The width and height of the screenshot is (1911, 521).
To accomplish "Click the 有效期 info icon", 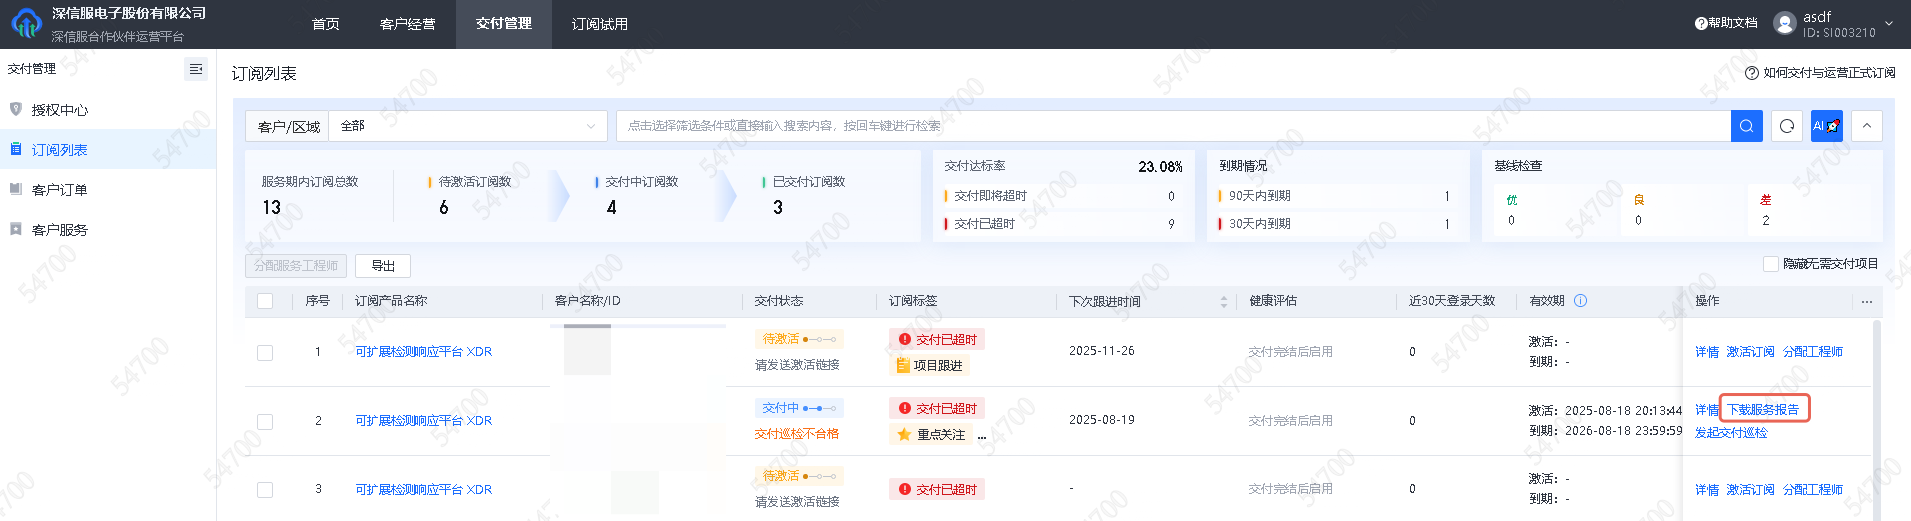I will (1581, 301).
